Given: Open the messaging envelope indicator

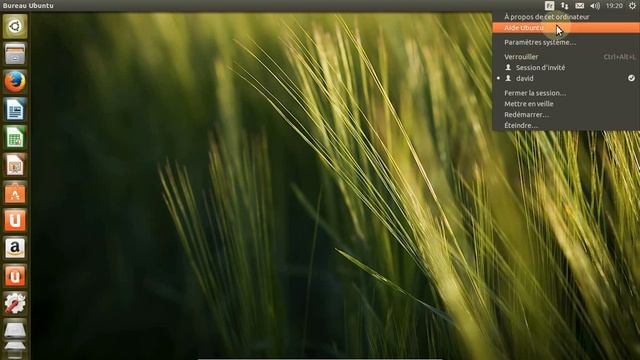Looking at the screenshot, I should (x=580, y=6).
